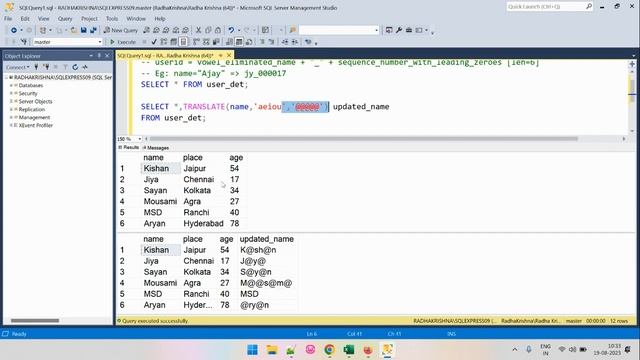The height and width of the screenshot is (360, 640).
Task: Display the estimated execution plan
Action: pyautogui.click(x=164, y=42)
